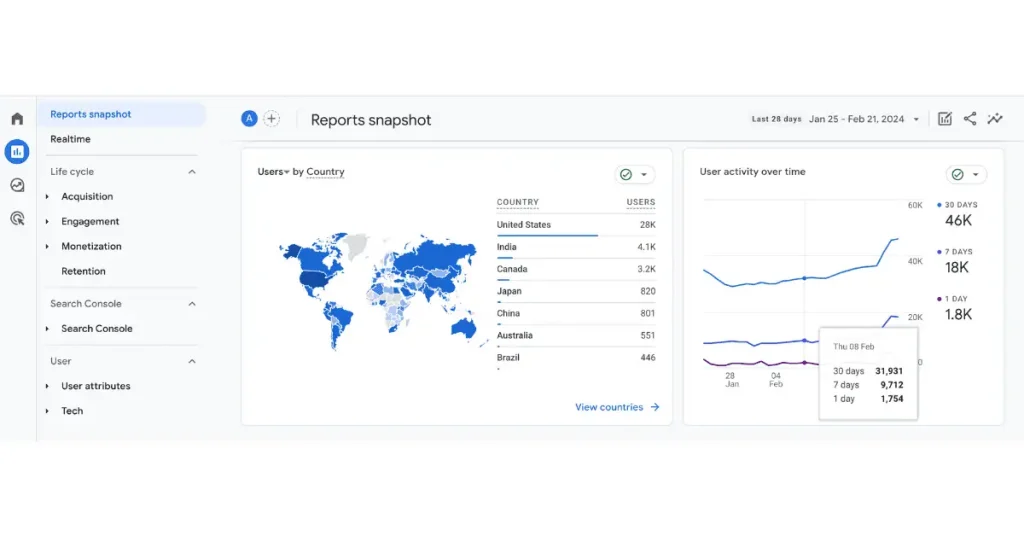This screenshot has width=1024, height=536.
Task: Open User attributes reports
Action: tap(96, 386)
